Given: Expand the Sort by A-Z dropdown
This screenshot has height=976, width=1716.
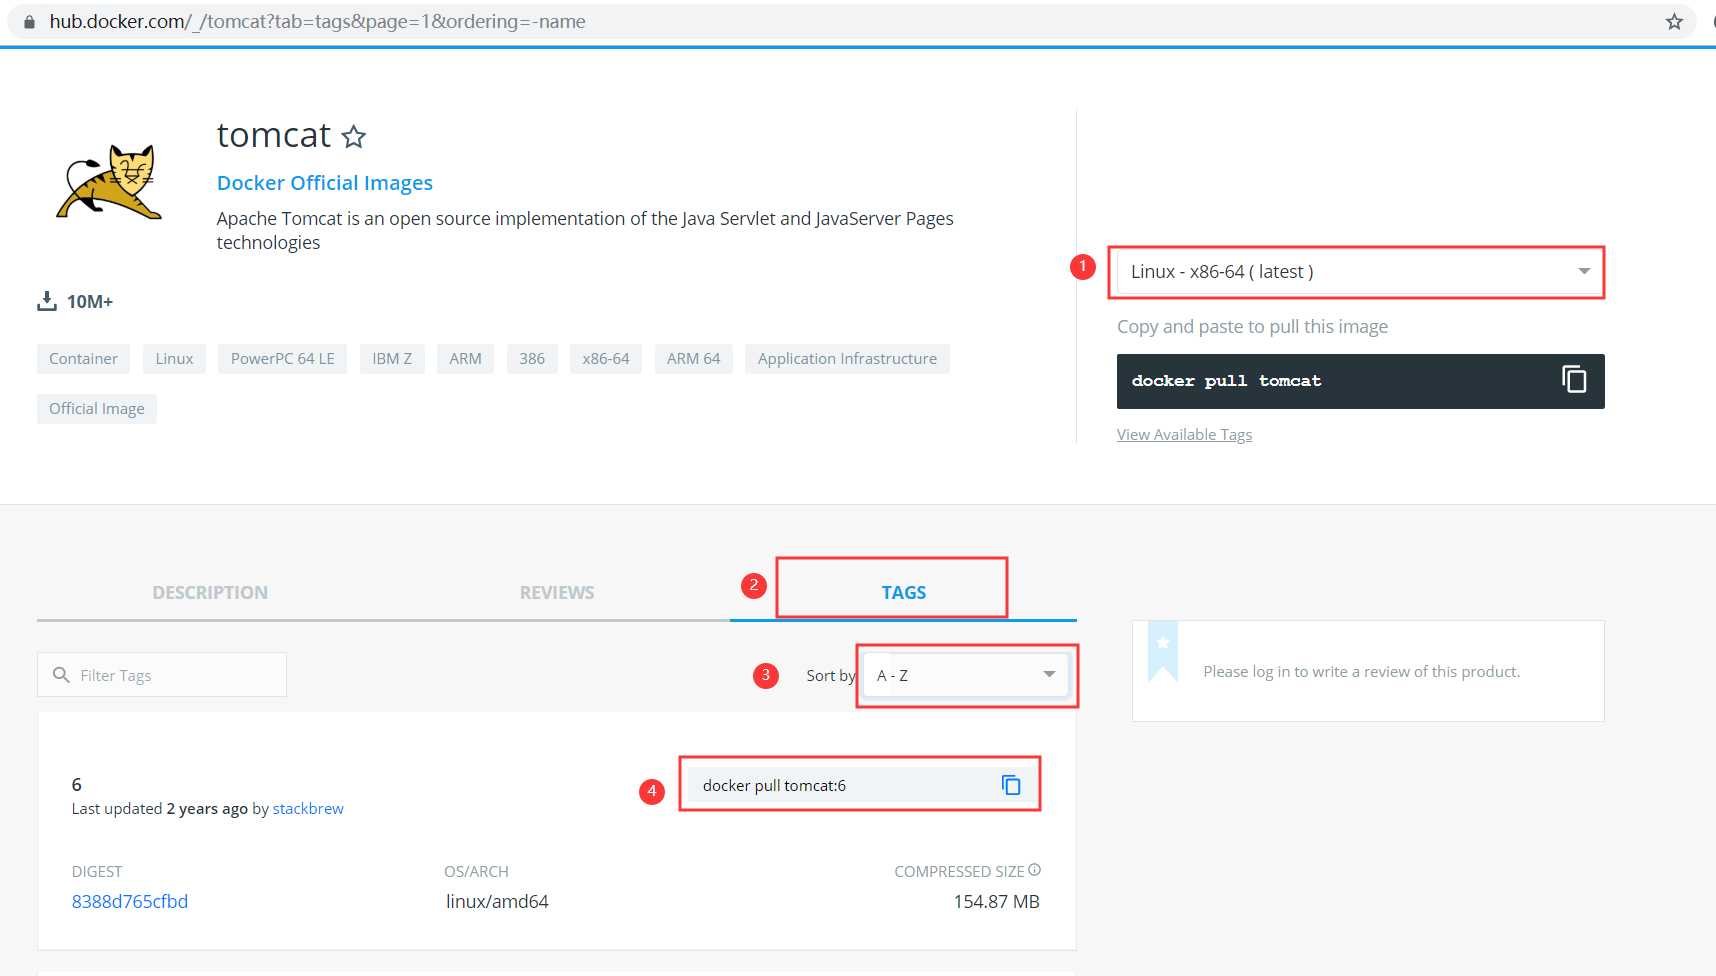Looking at the screenshot, I should 965,675.
